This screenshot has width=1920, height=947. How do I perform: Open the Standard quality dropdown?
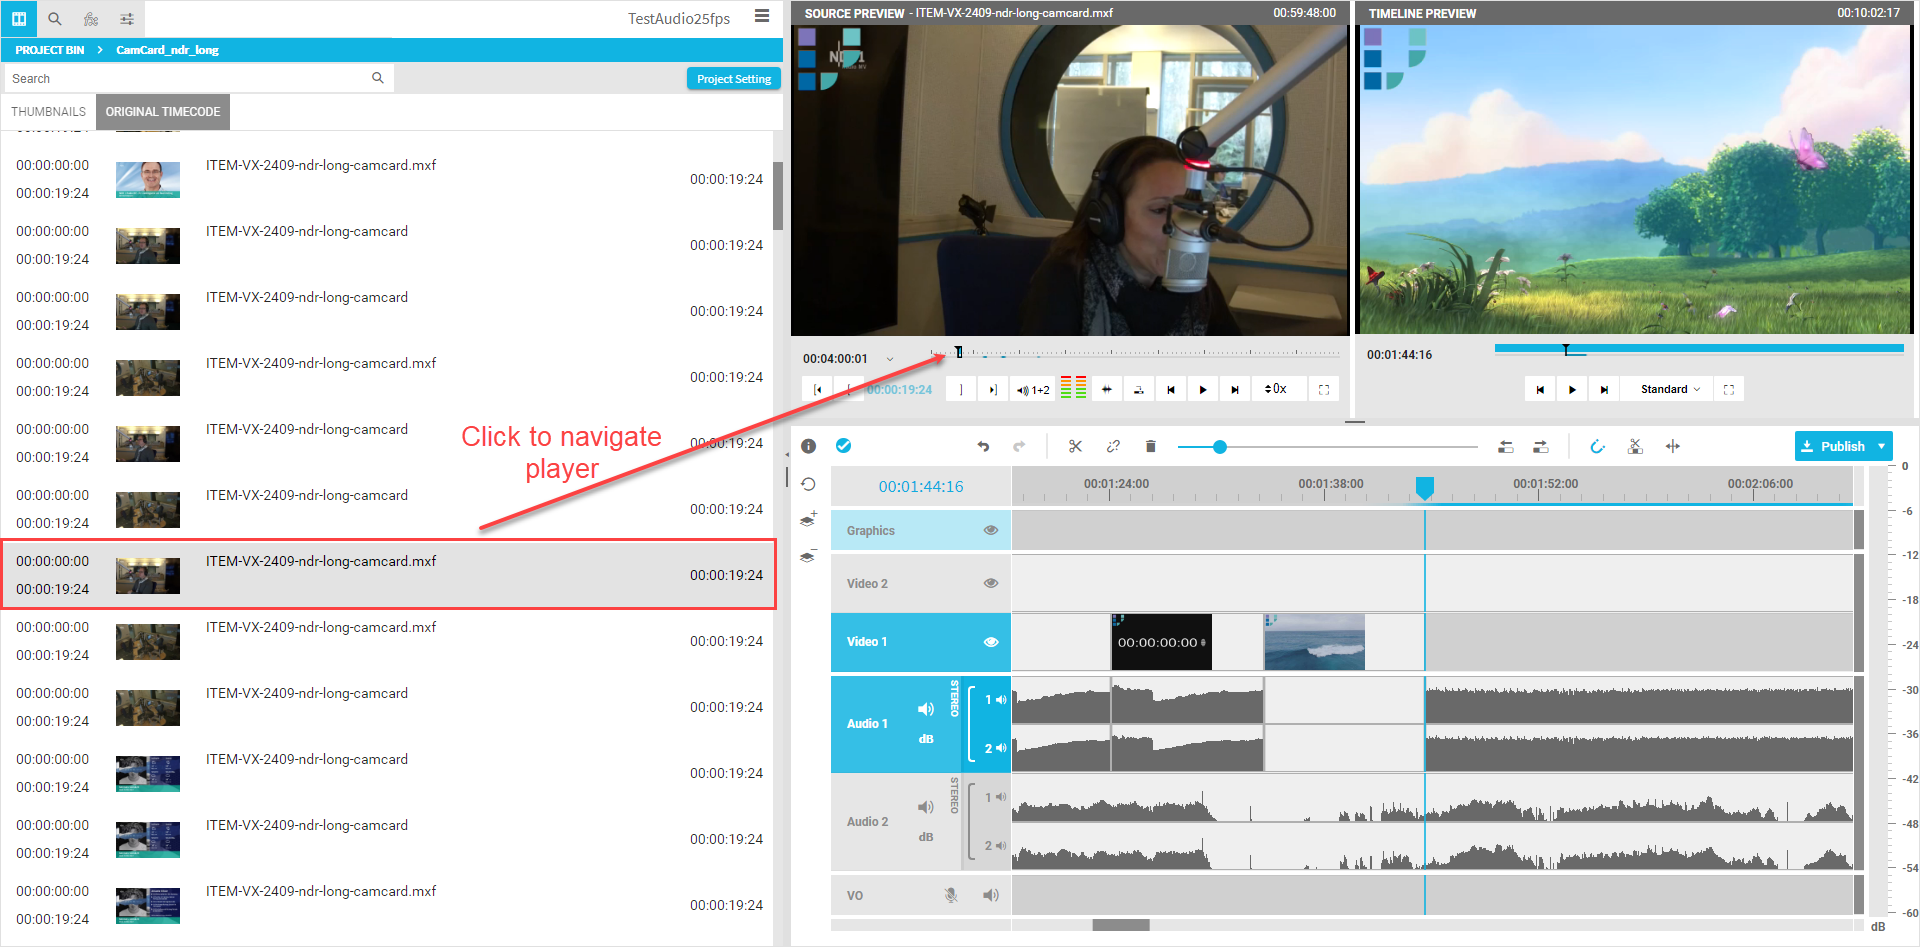[1670, 390]
